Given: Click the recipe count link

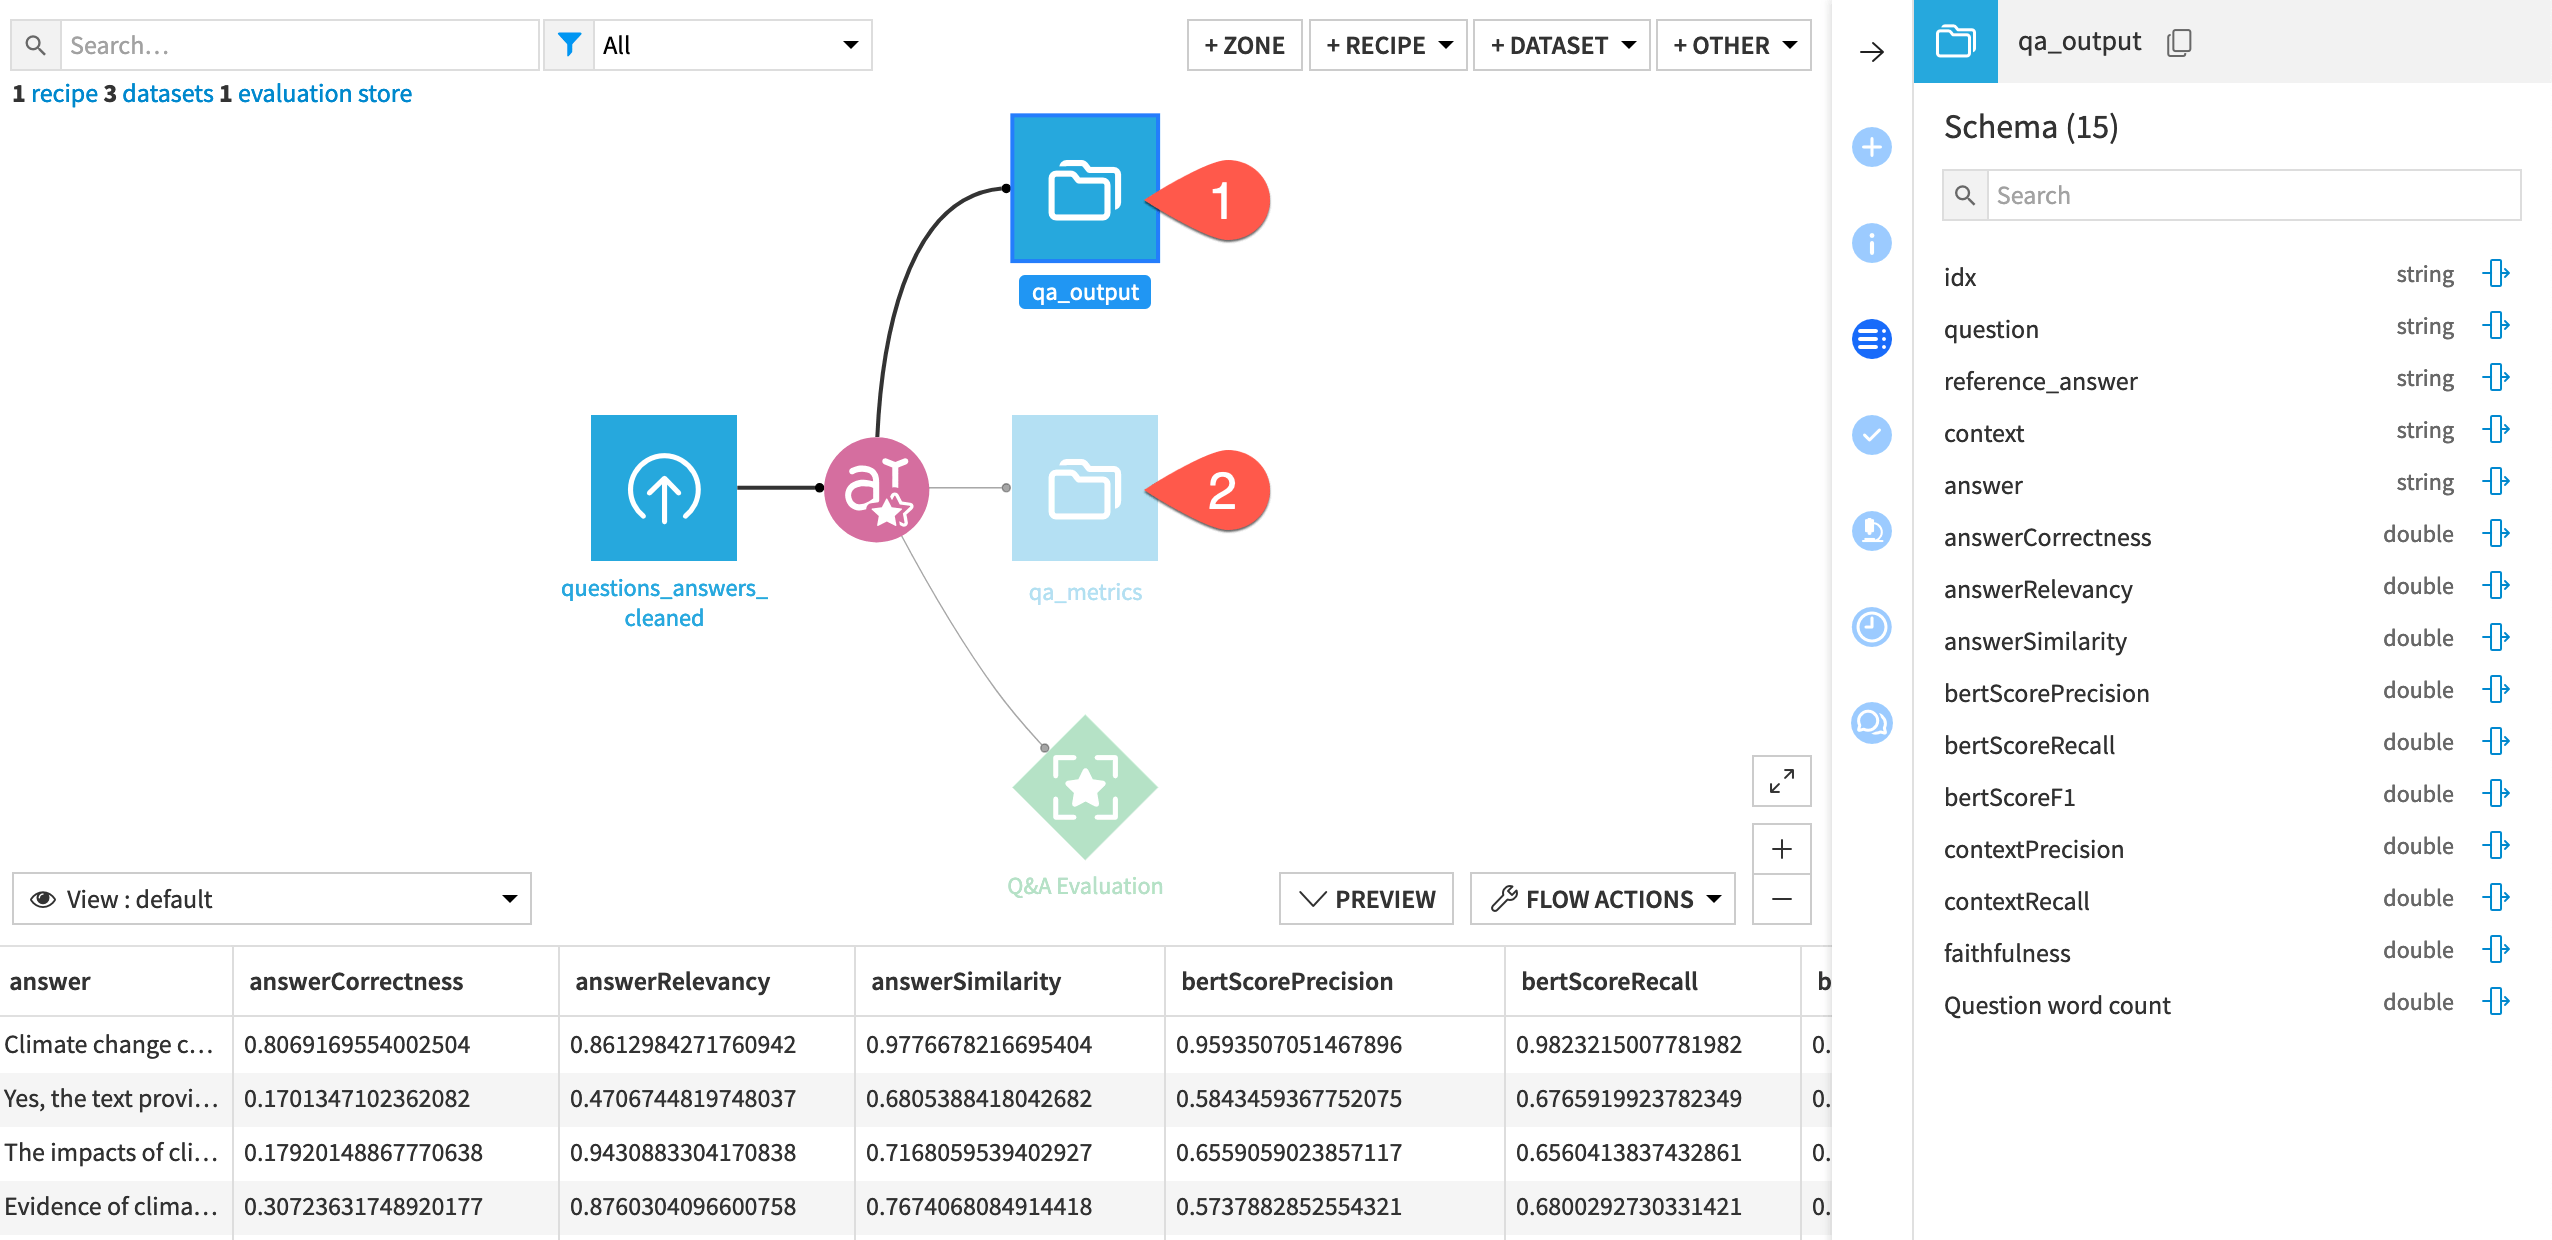Looking at the screenshot, I should point(64,94).
